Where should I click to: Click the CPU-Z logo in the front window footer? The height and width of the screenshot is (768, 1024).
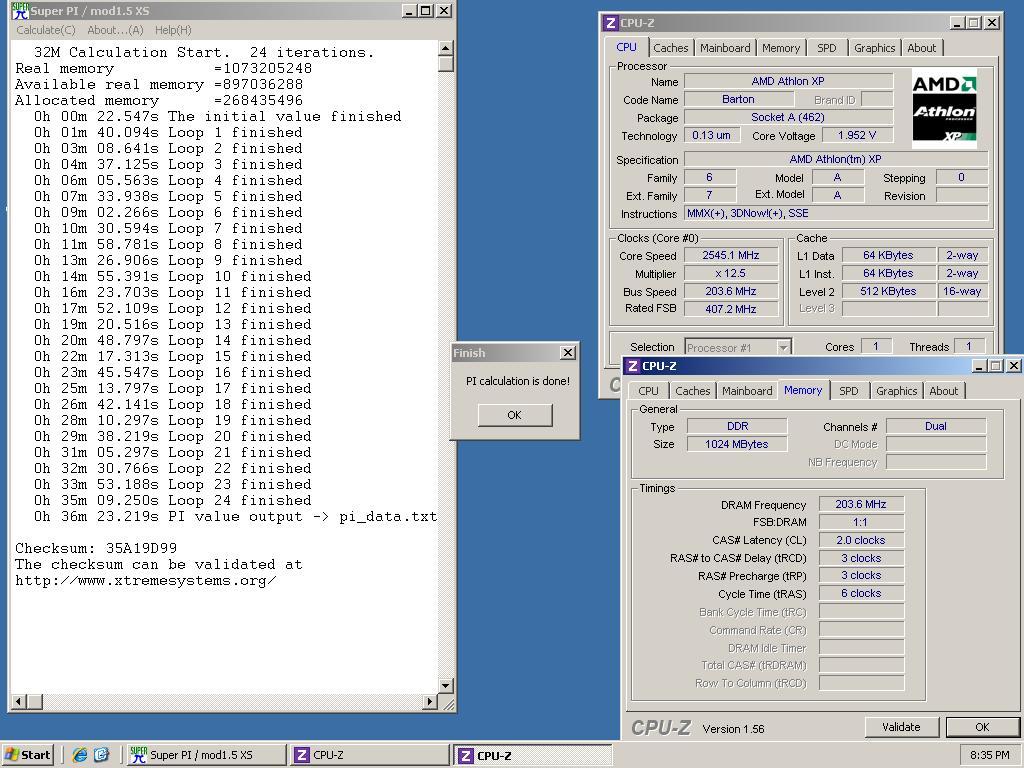coord(661,728)
